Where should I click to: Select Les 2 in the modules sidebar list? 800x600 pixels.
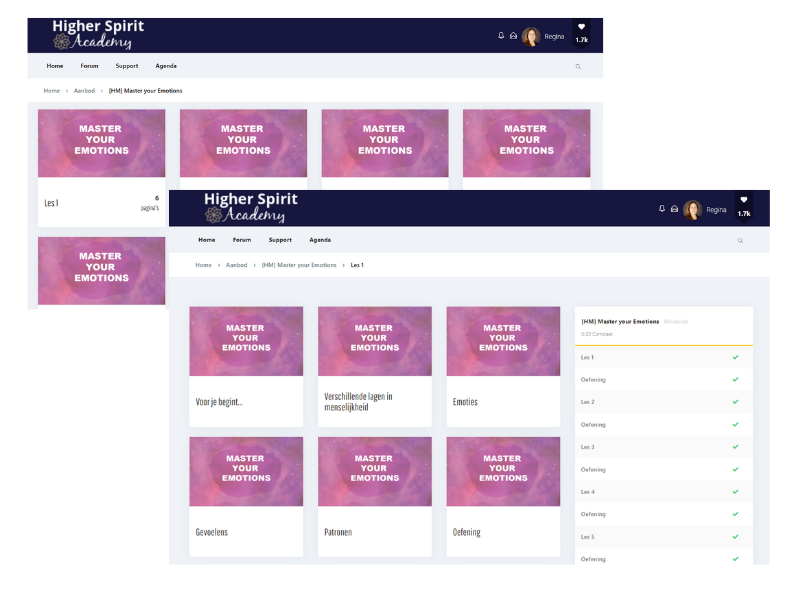pyautogui.click(x=664, y=402)
